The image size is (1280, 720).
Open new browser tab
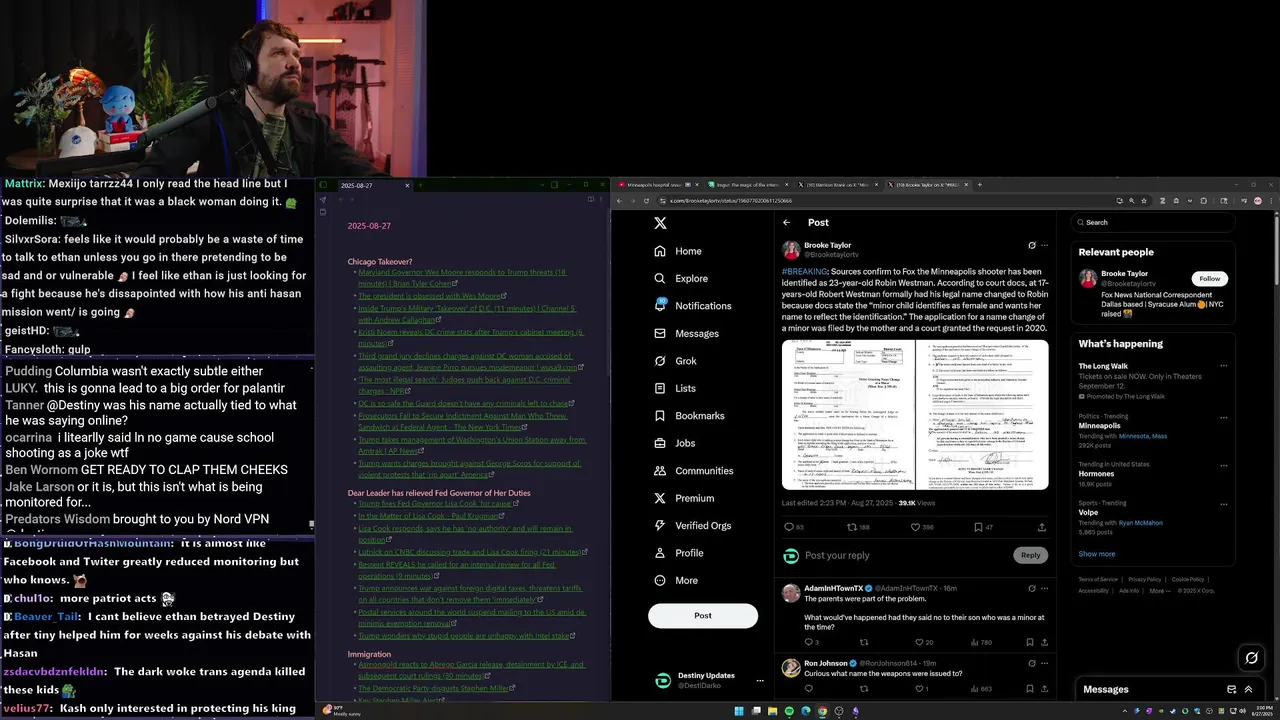pos(980,185)
